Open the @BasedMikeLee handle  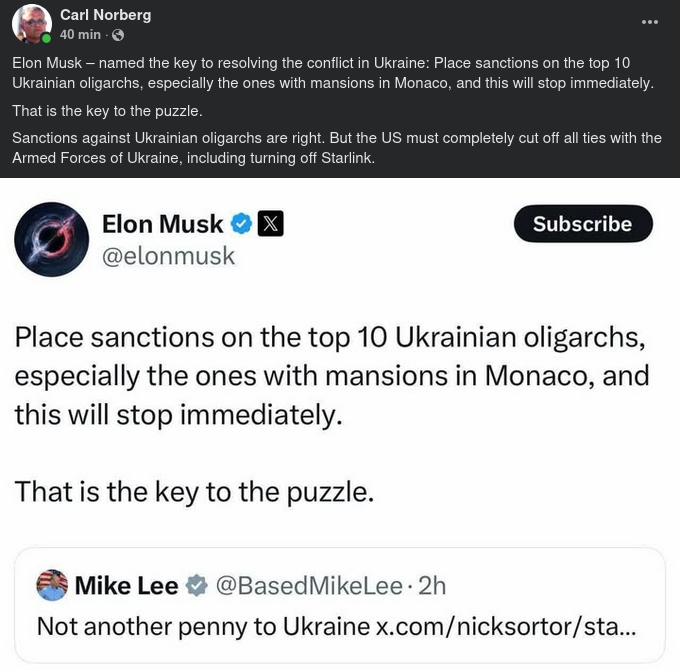[x=309, y=586]
